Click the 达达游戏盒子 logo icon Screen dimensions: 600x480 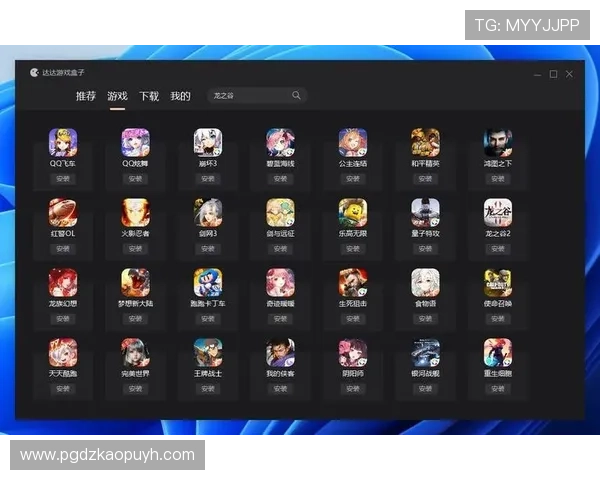click(x=34, y=72)
